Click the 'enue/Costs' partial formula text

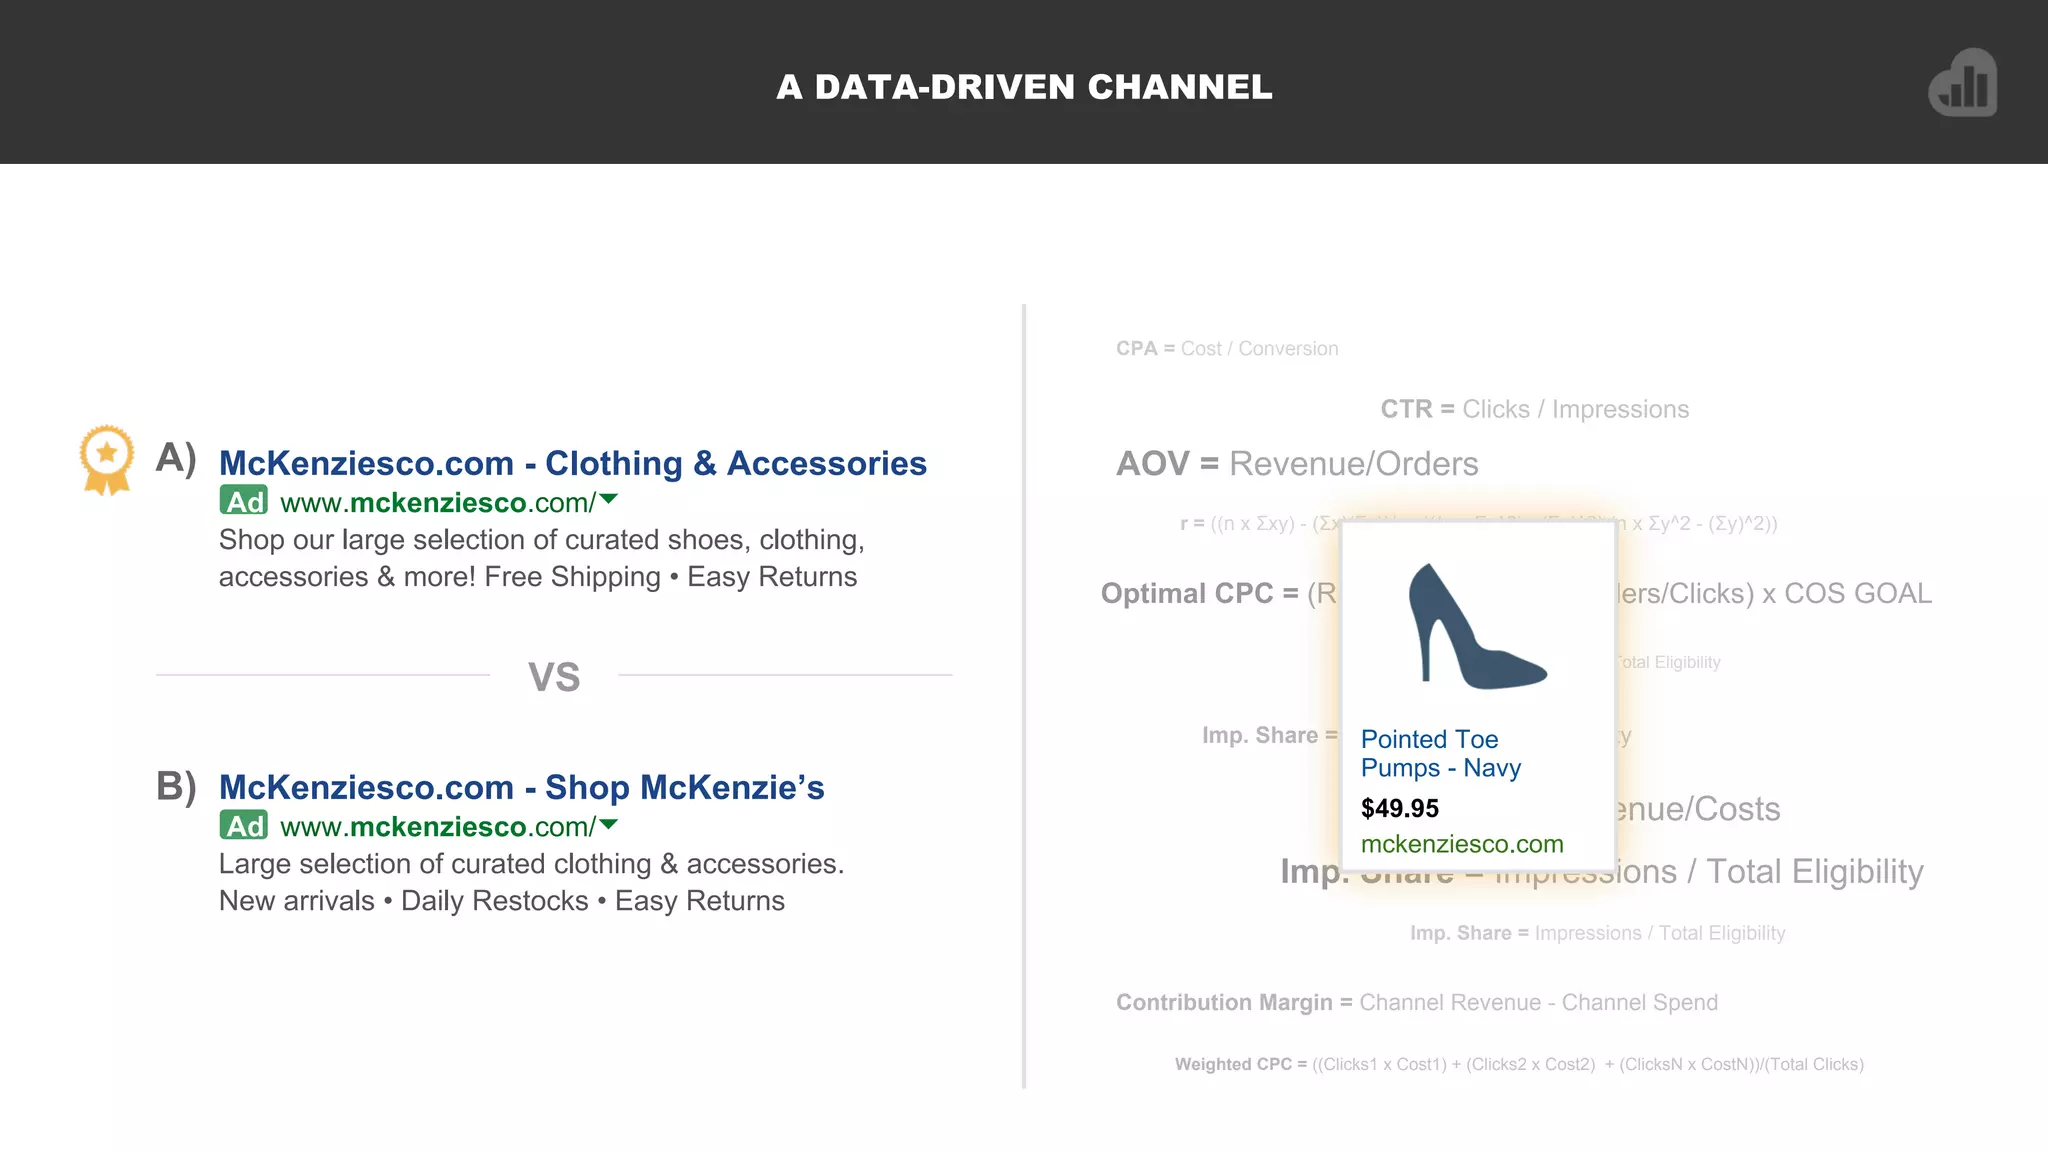click(x=1699, y=809)
